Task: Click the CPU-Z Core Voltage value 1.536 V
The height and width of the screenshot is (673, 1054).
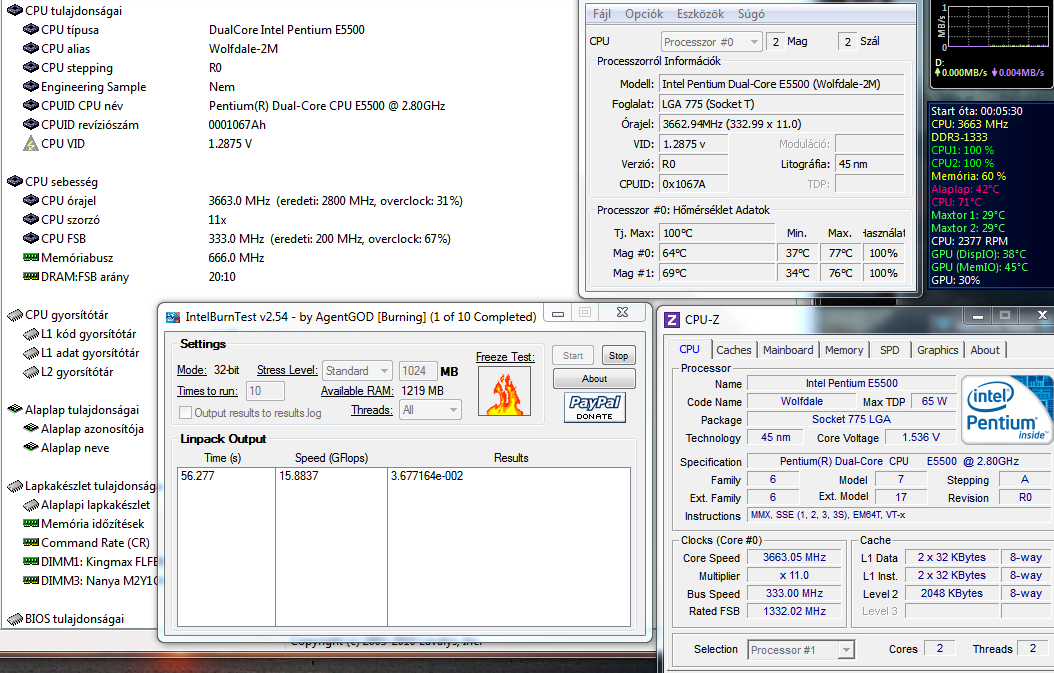Action: (x=920, y=437)
